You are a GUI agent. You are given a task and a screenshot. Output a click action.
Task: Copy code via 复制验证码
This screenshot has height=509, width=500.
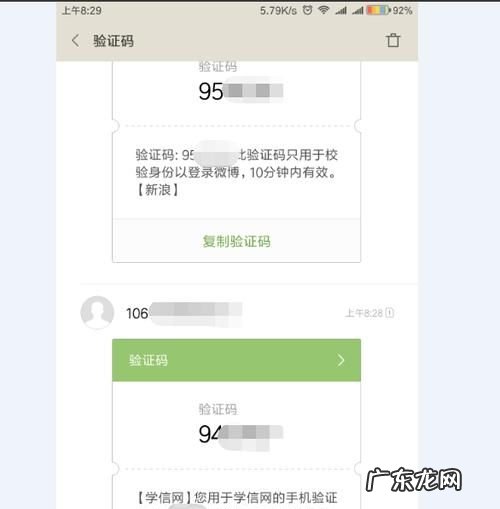click(237, 241)
